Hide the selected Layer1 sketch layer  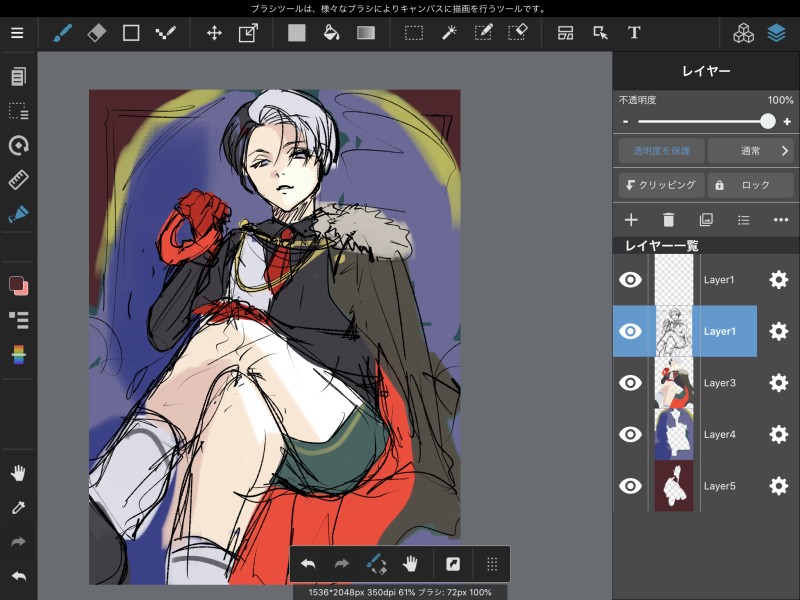[630, 331]
